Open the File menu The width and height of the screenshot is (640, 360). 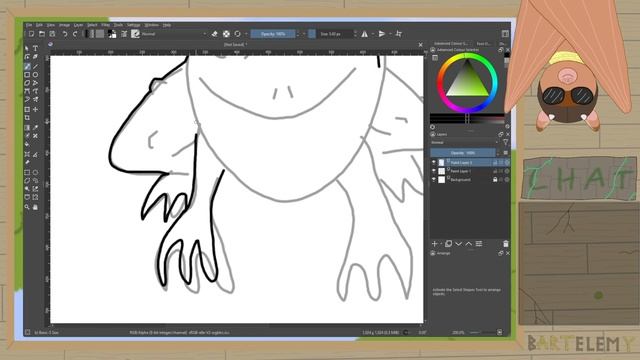[x=29, y=25]
